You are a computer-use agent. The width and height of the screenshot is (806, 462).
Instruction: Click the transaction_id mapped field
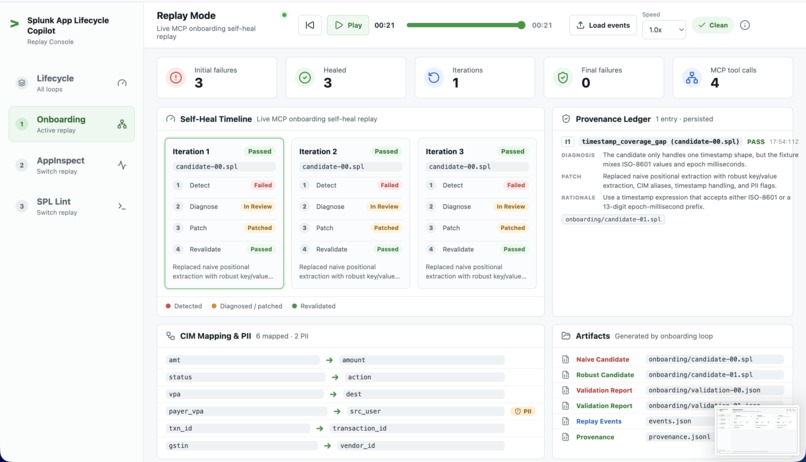click(x=417, y=428)
